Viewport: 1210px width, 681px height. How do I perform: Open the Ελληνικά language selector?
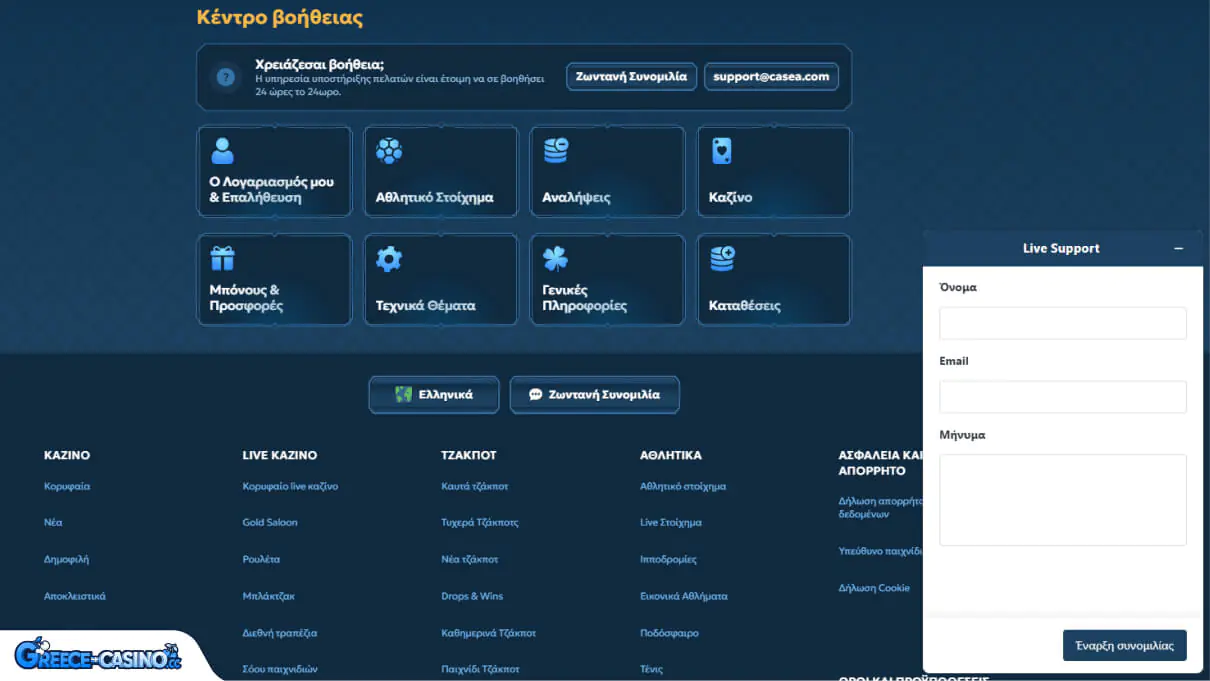(435, 395)
